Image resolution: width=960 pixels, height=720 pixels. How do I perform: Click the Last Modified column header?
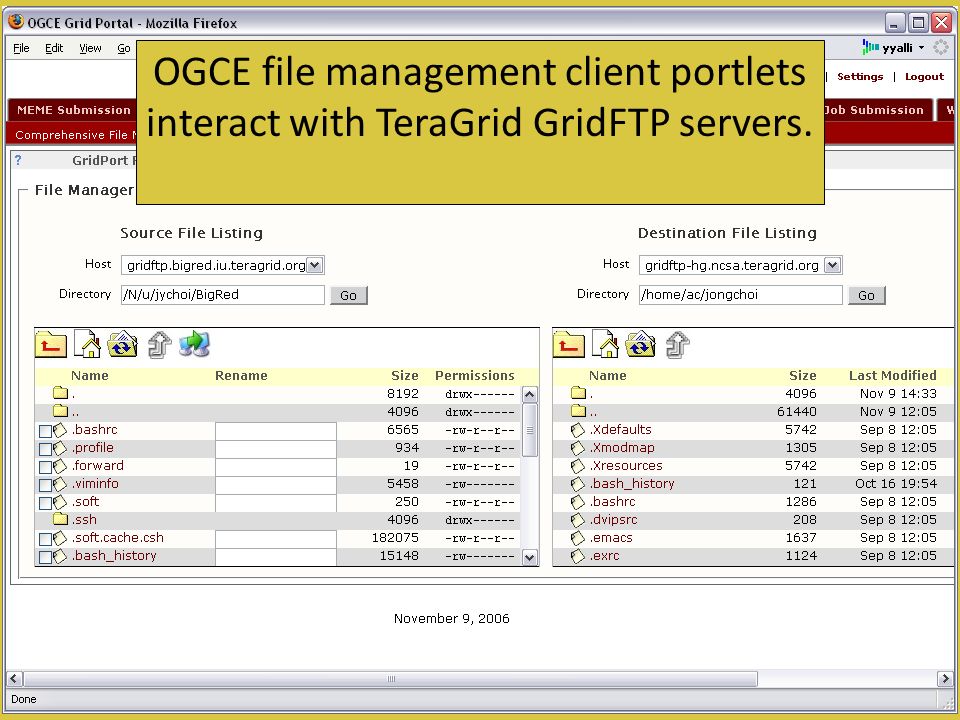click(893, 375)
